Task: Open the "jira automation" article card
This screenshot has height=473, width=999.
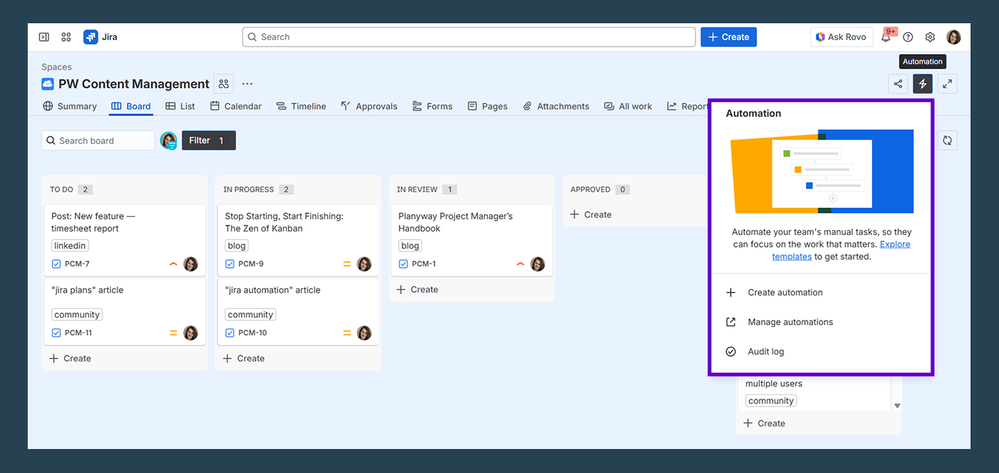Action: (x=298, y=312)
